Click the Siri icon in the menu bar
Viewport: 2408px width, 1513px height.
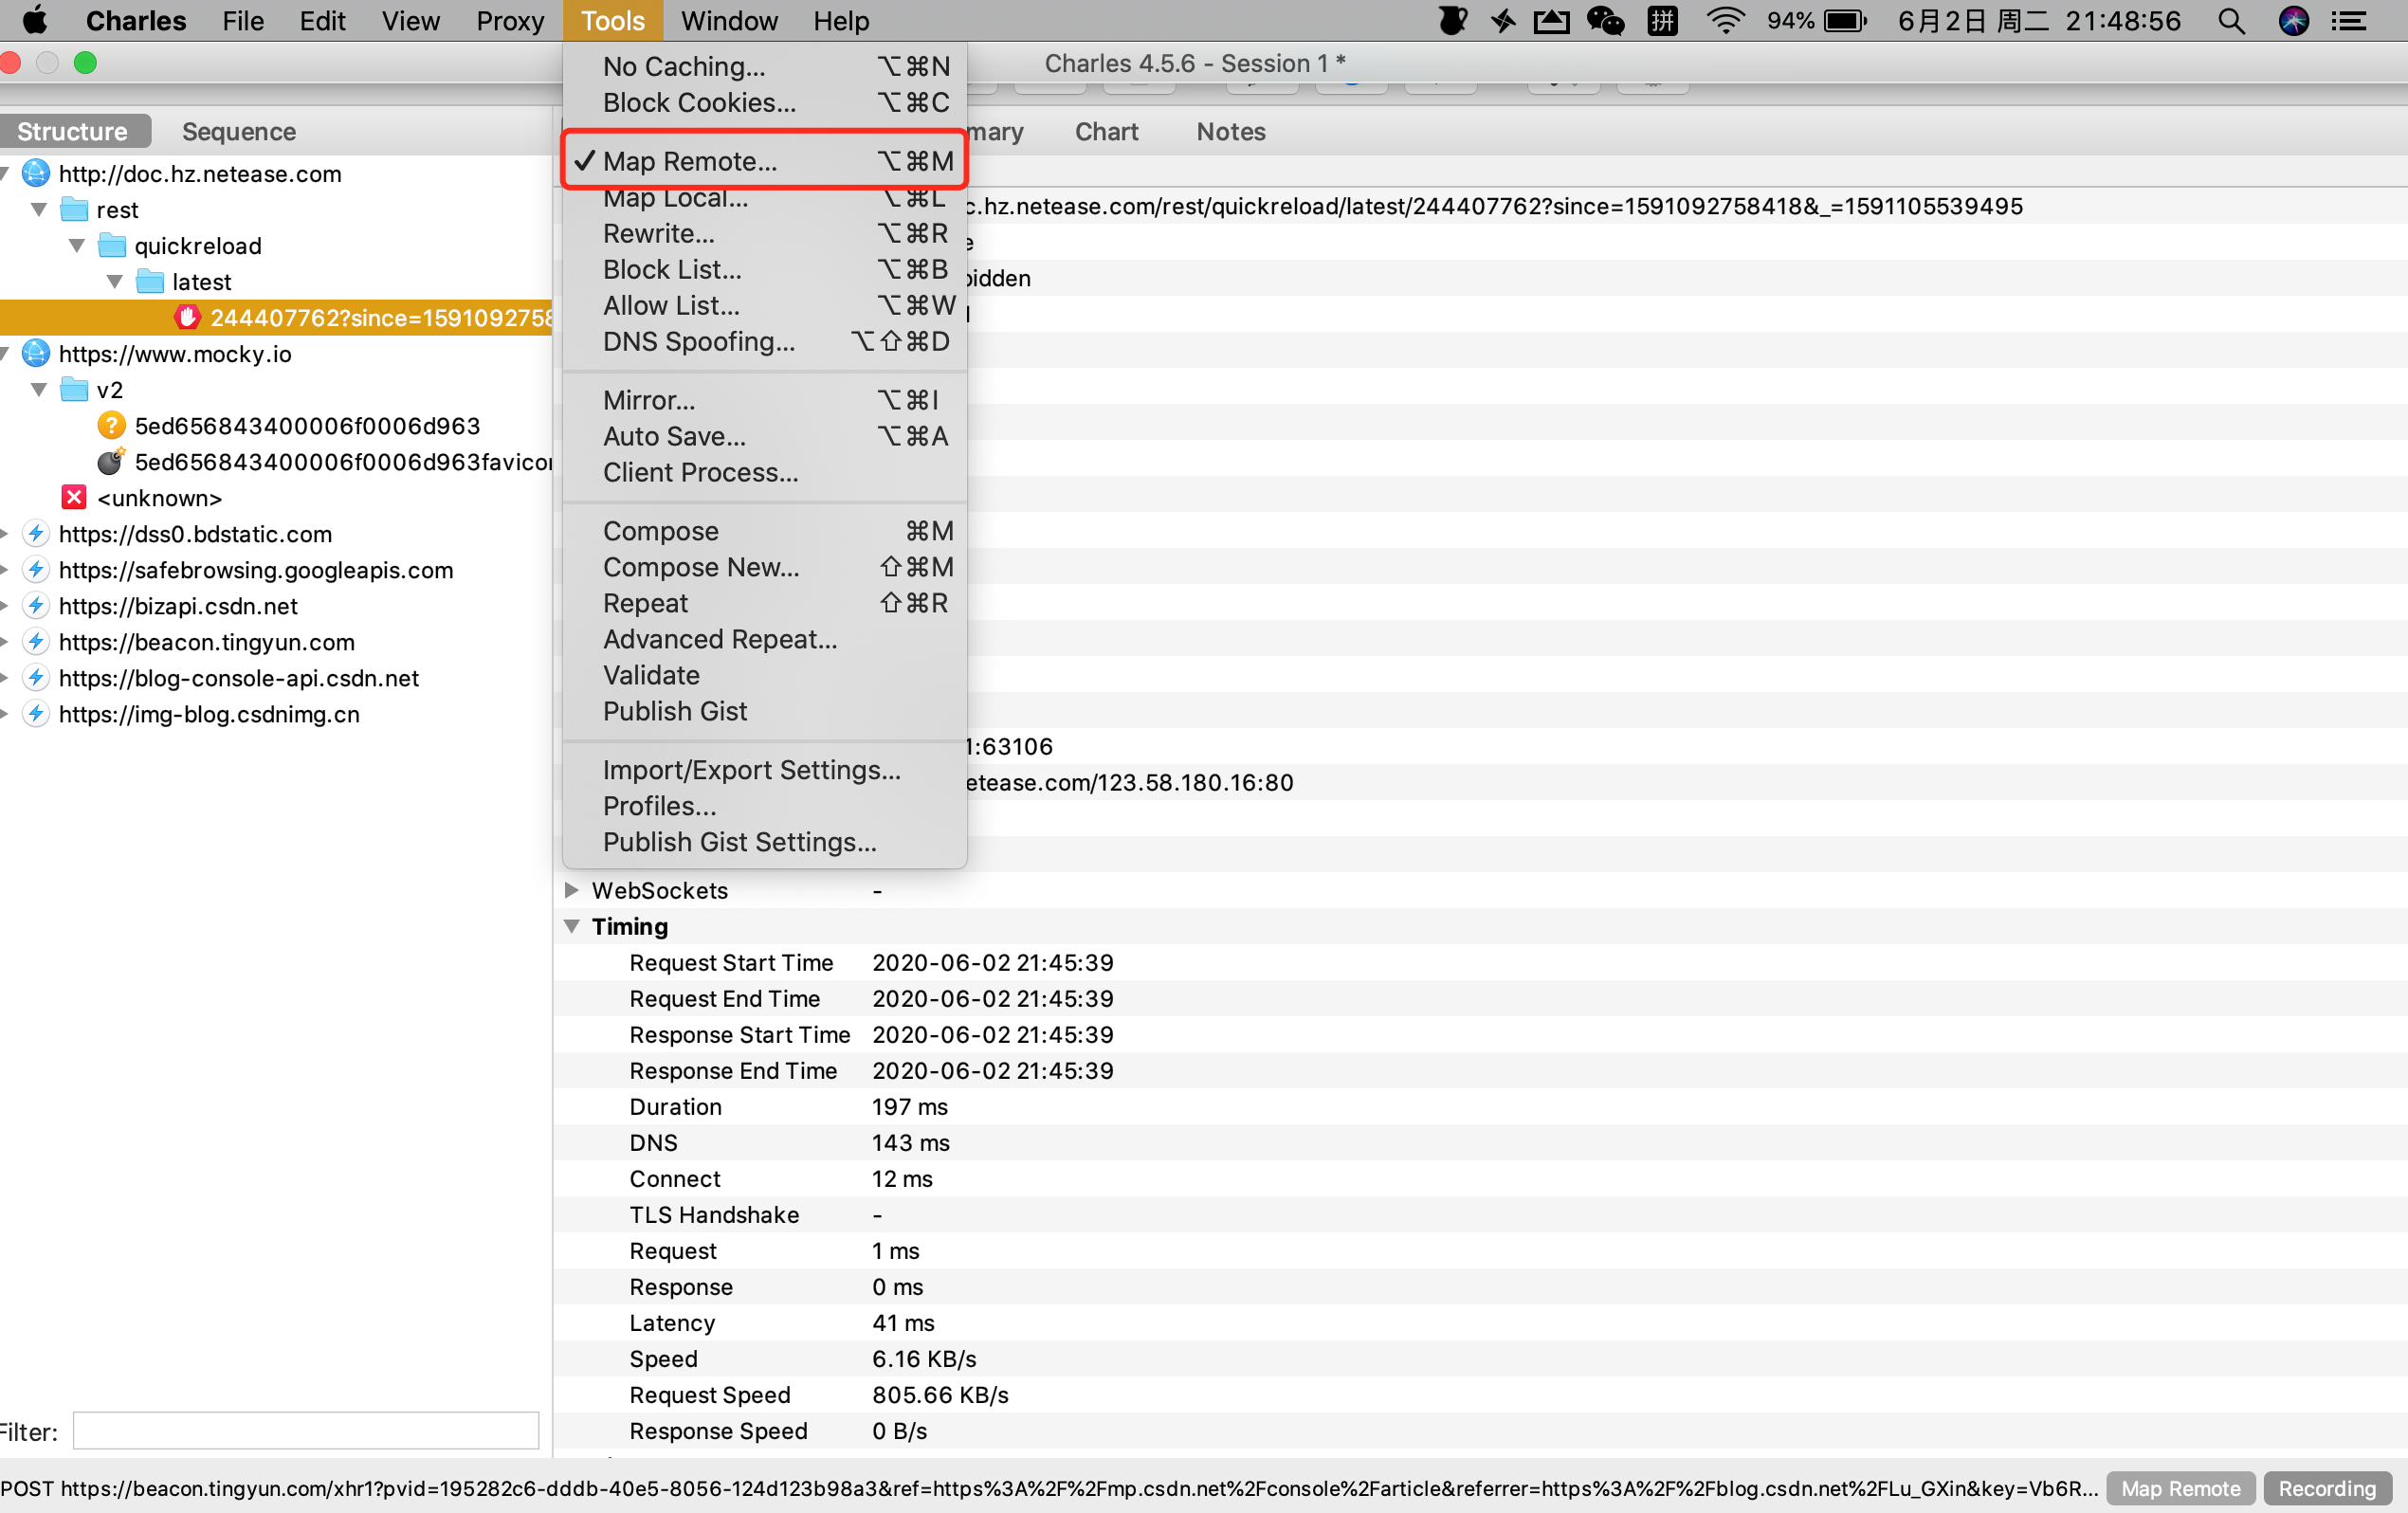(x=2293, y=21)
